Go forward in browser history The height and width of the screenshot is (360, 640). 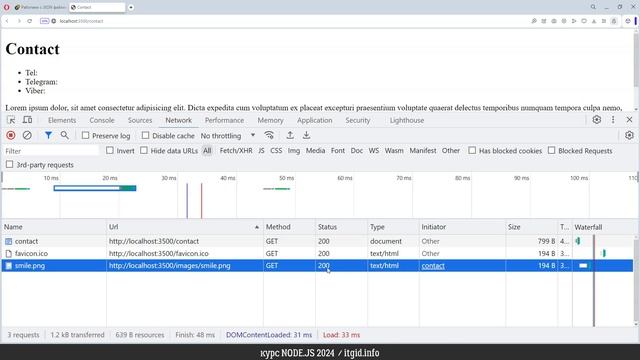click(19, 21)
